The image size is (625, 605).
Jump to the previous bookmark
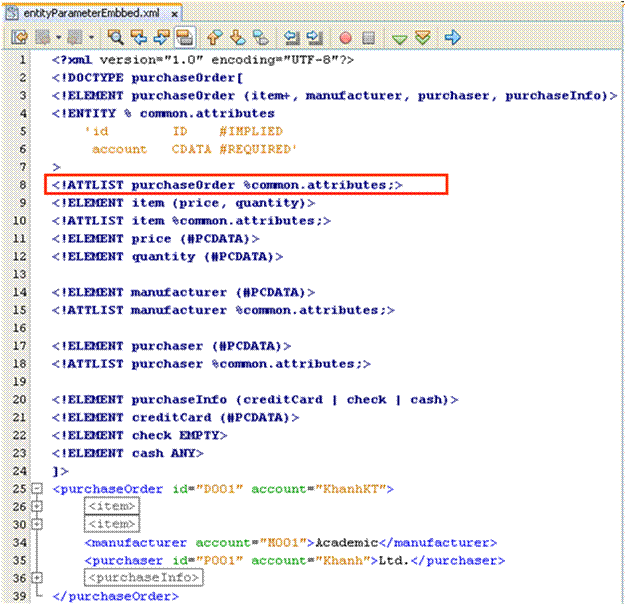[215, 38]
